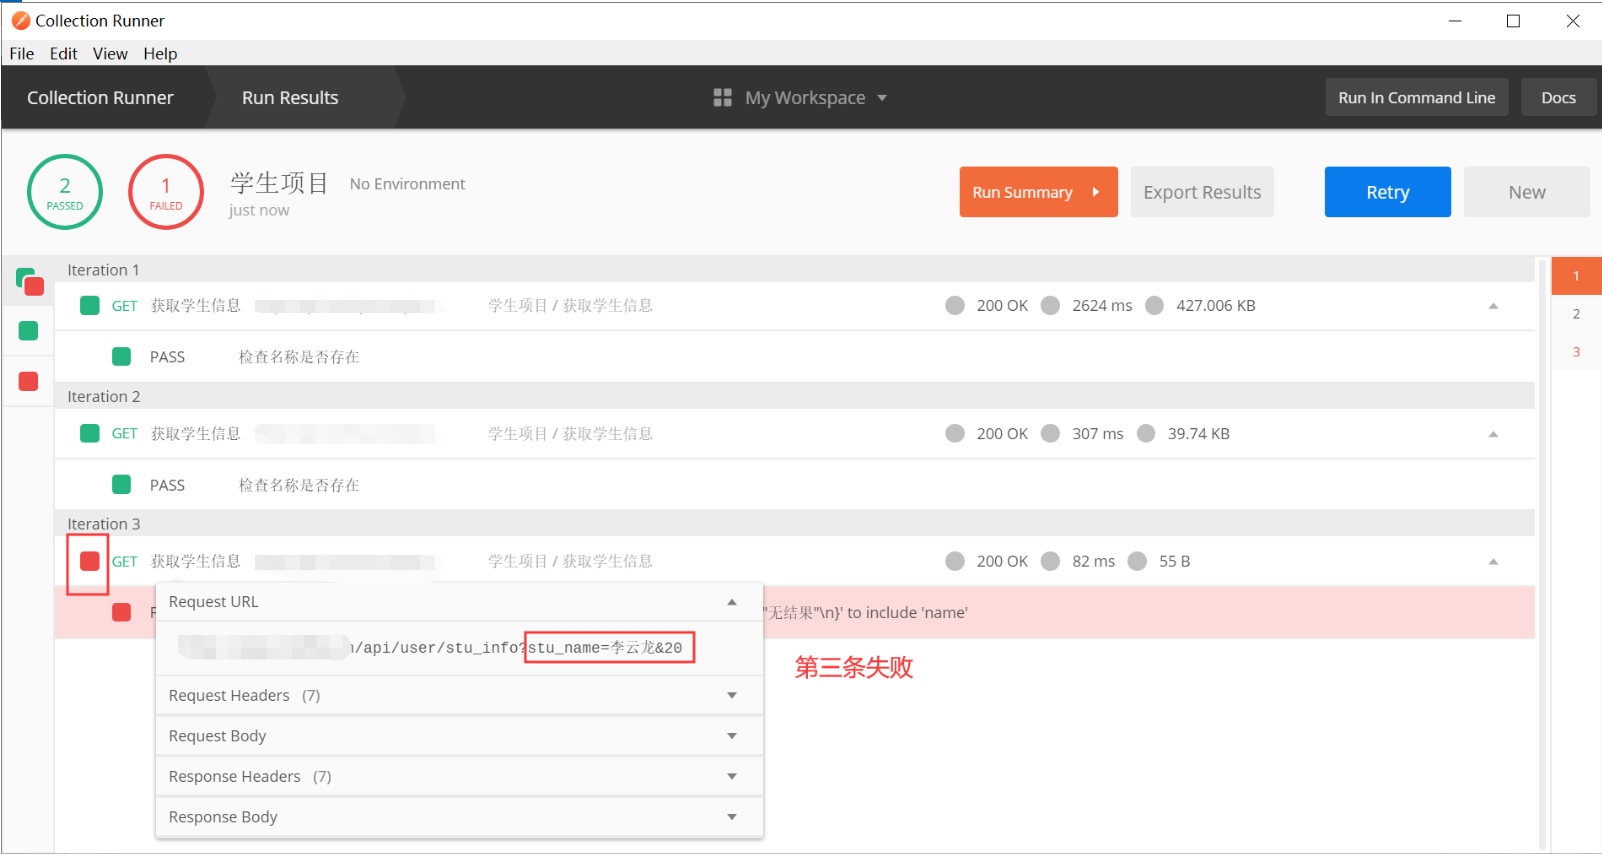Go to Collection Runner breadcrumb tab
Viewport: 1602px width, 855px height.
point(100,97)
